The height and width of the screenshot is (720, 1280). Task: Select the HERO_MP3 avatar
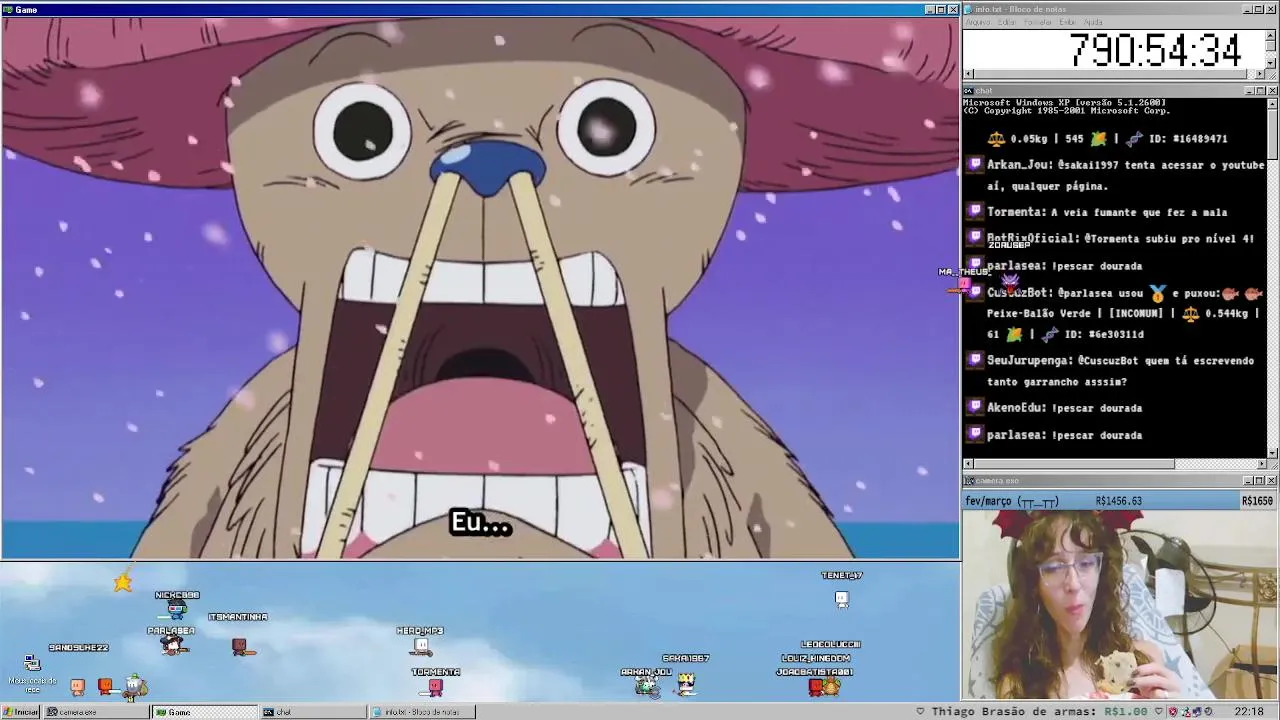coord(421,647)
